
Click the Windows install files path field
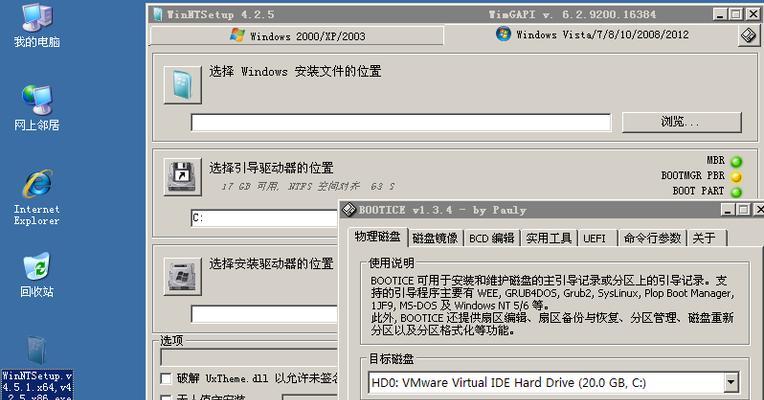pos(401,122)
